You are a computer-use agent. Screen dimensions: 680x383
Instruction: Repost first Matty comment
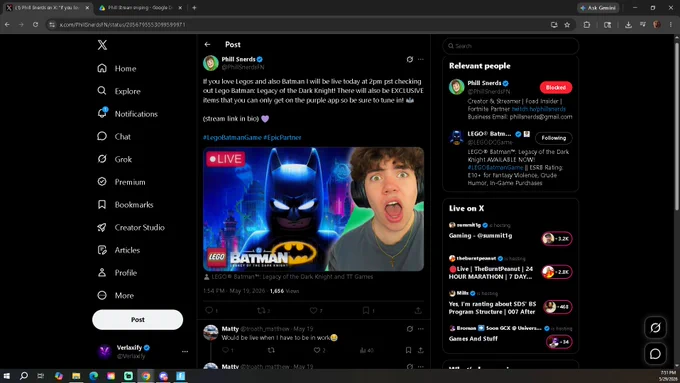pos(271,350)
